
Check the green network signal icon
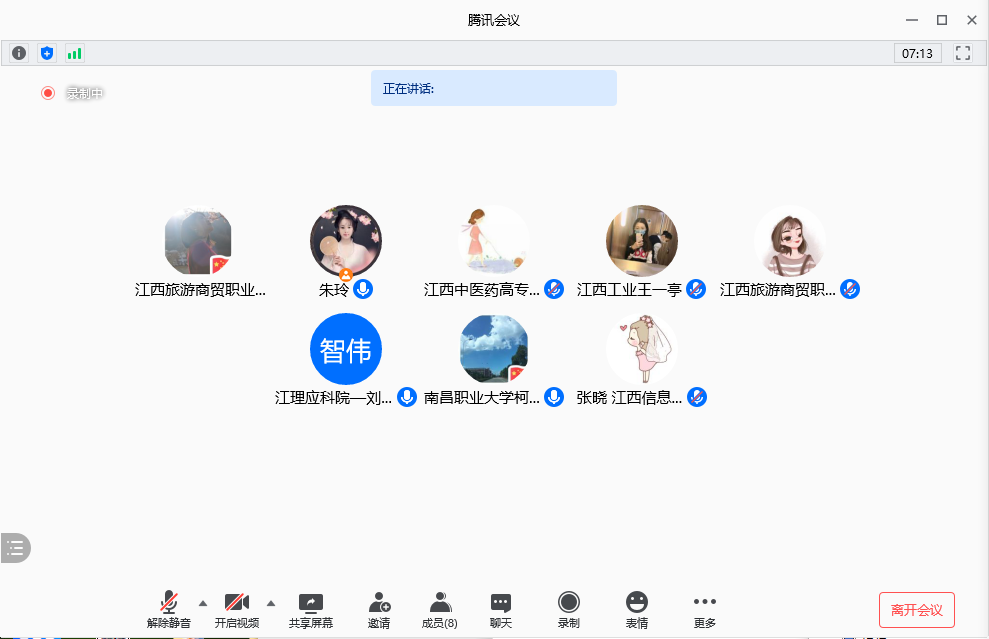click(x=74, y=53)
